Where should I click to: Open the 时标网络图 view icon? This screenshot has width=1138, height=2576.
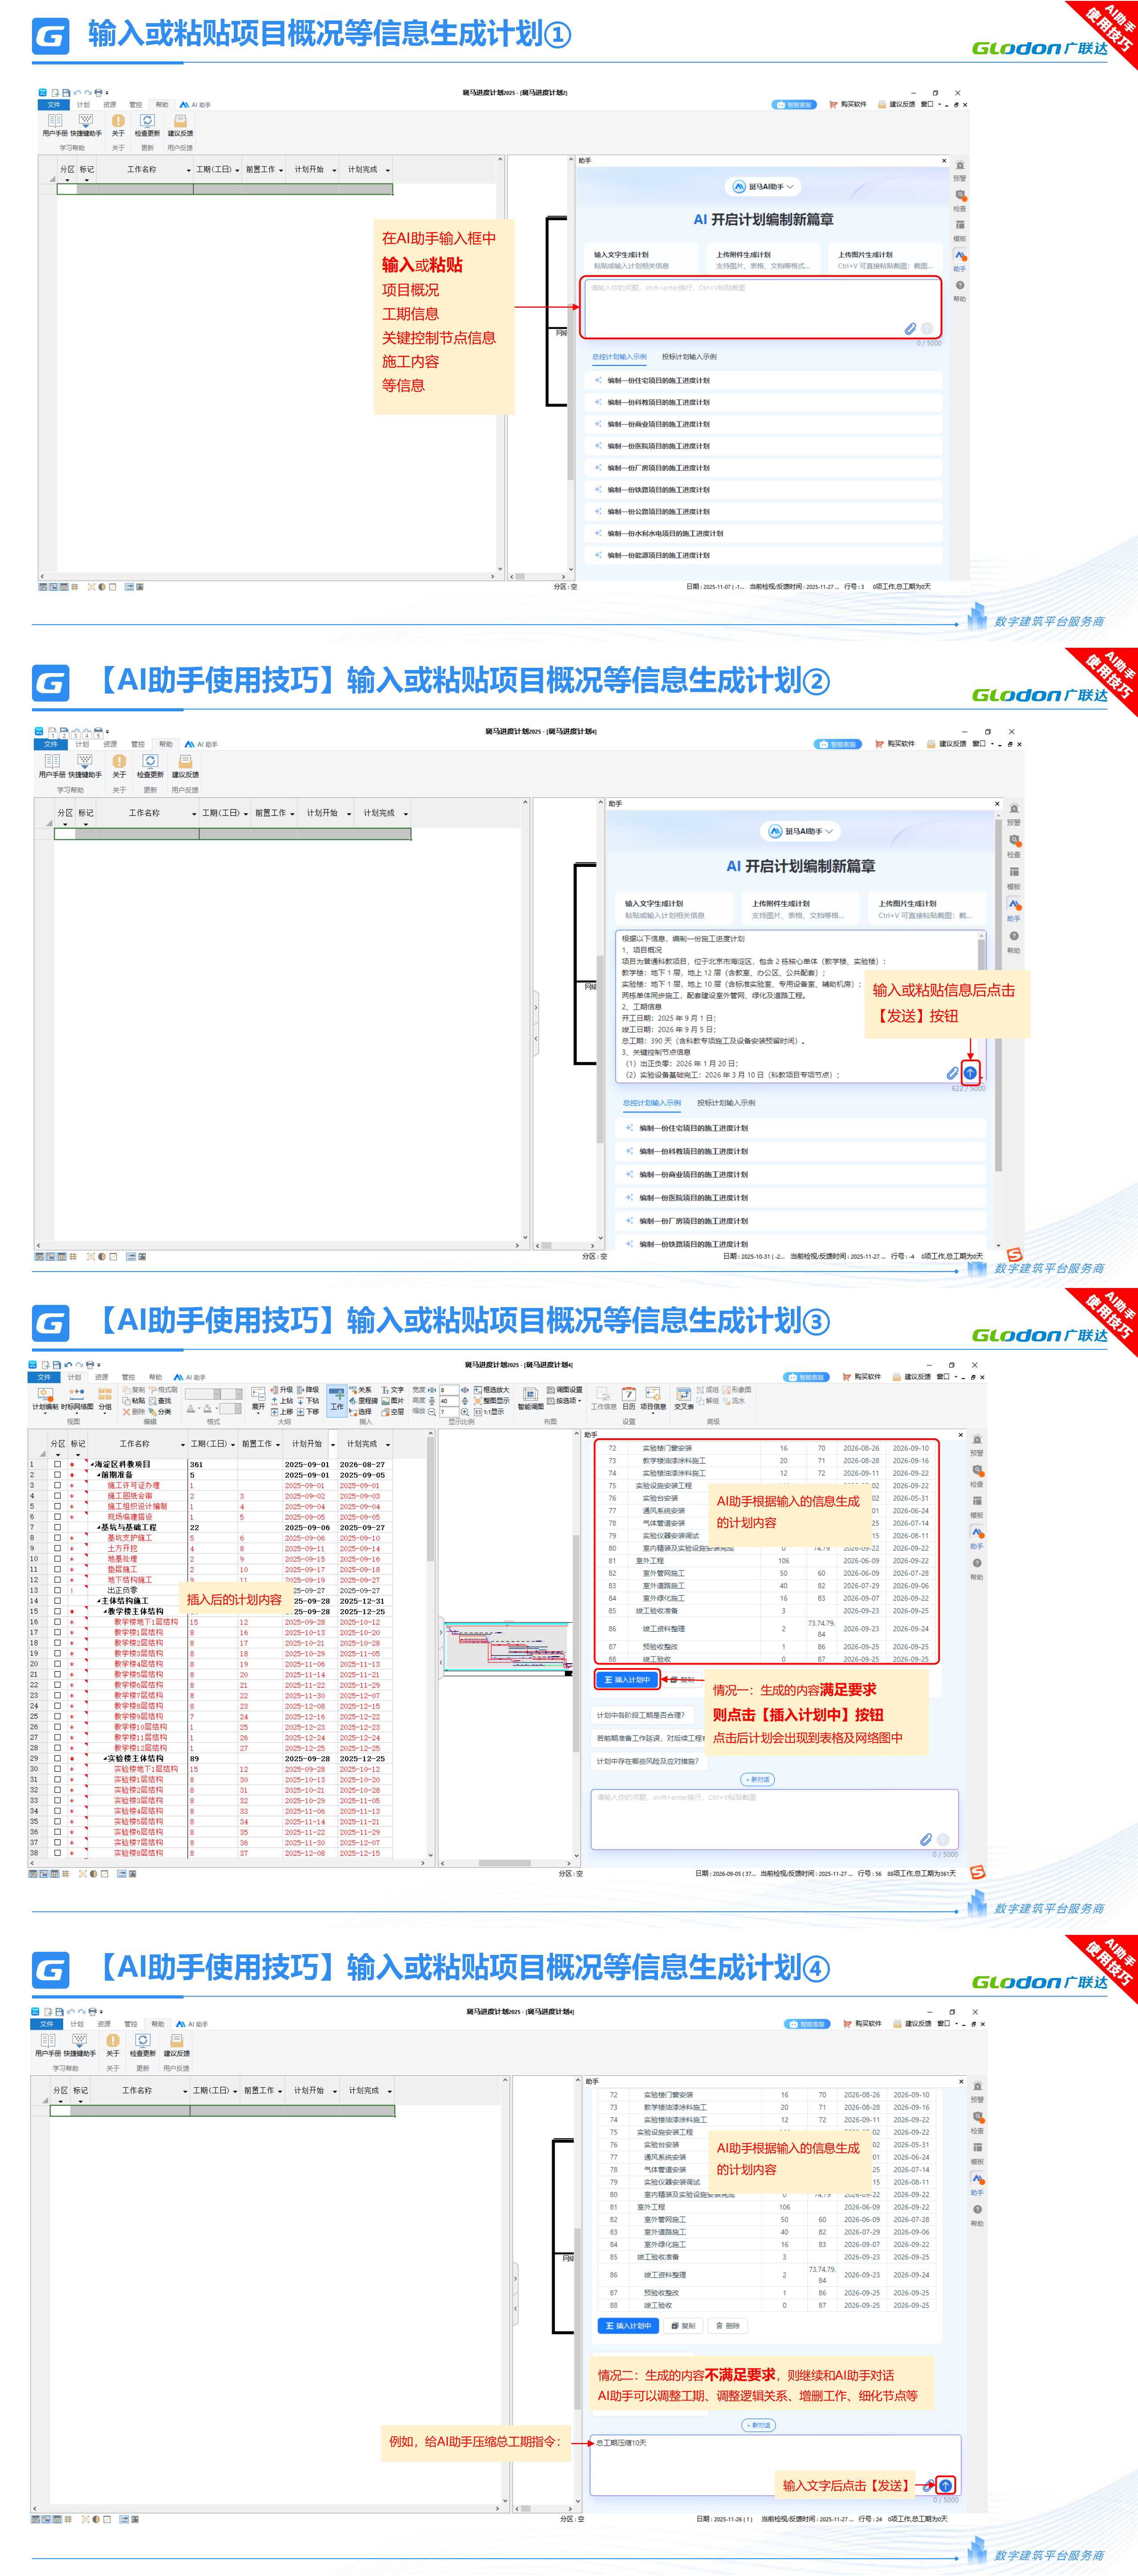(x=76, y=1393)
